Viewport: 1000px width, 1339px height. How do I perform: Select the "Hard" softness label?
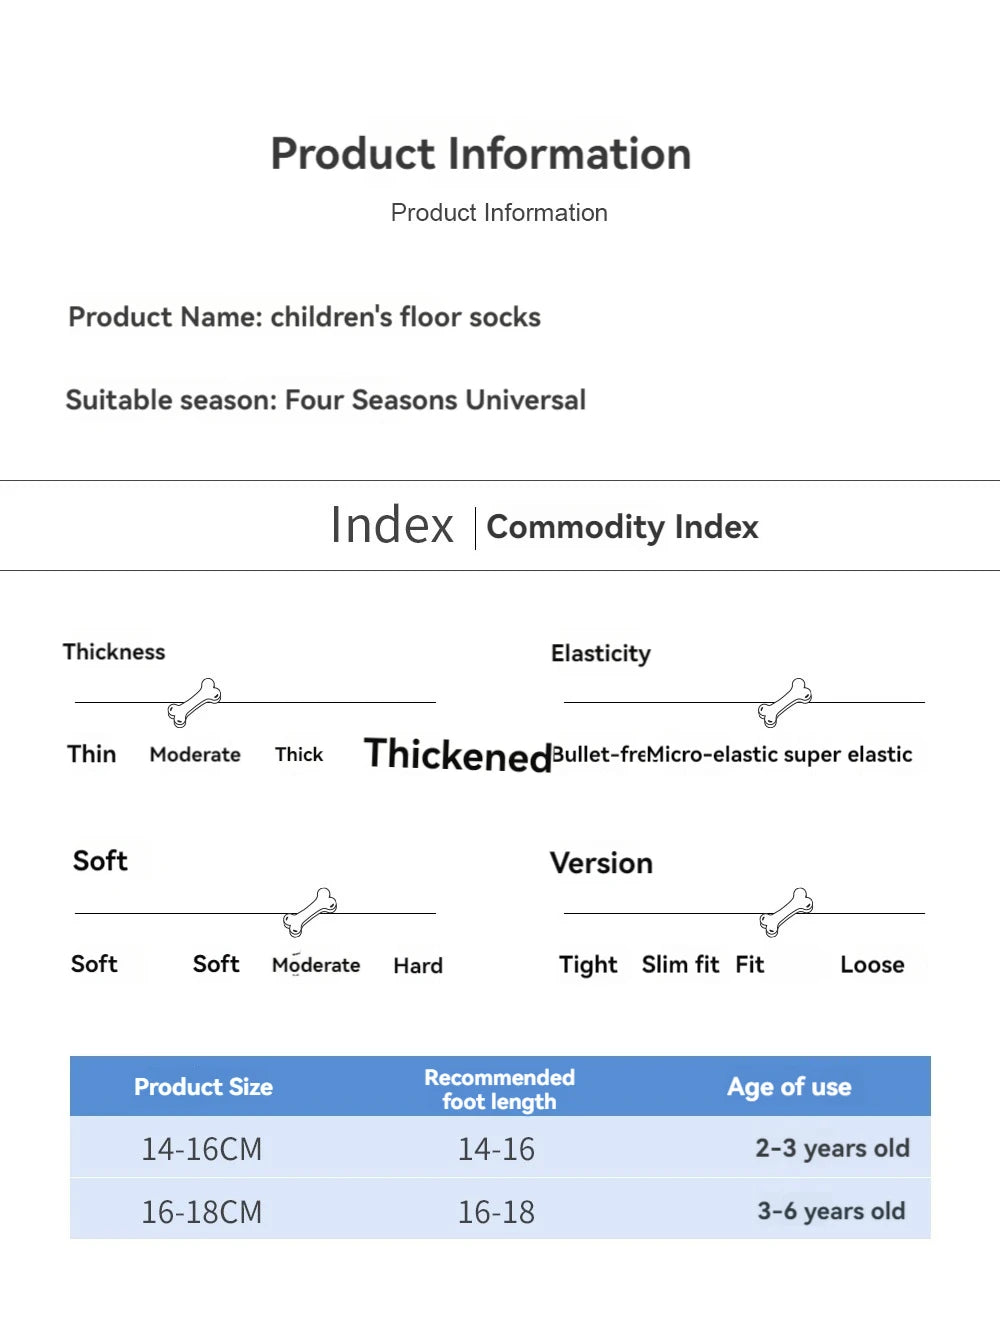point(418,966)
